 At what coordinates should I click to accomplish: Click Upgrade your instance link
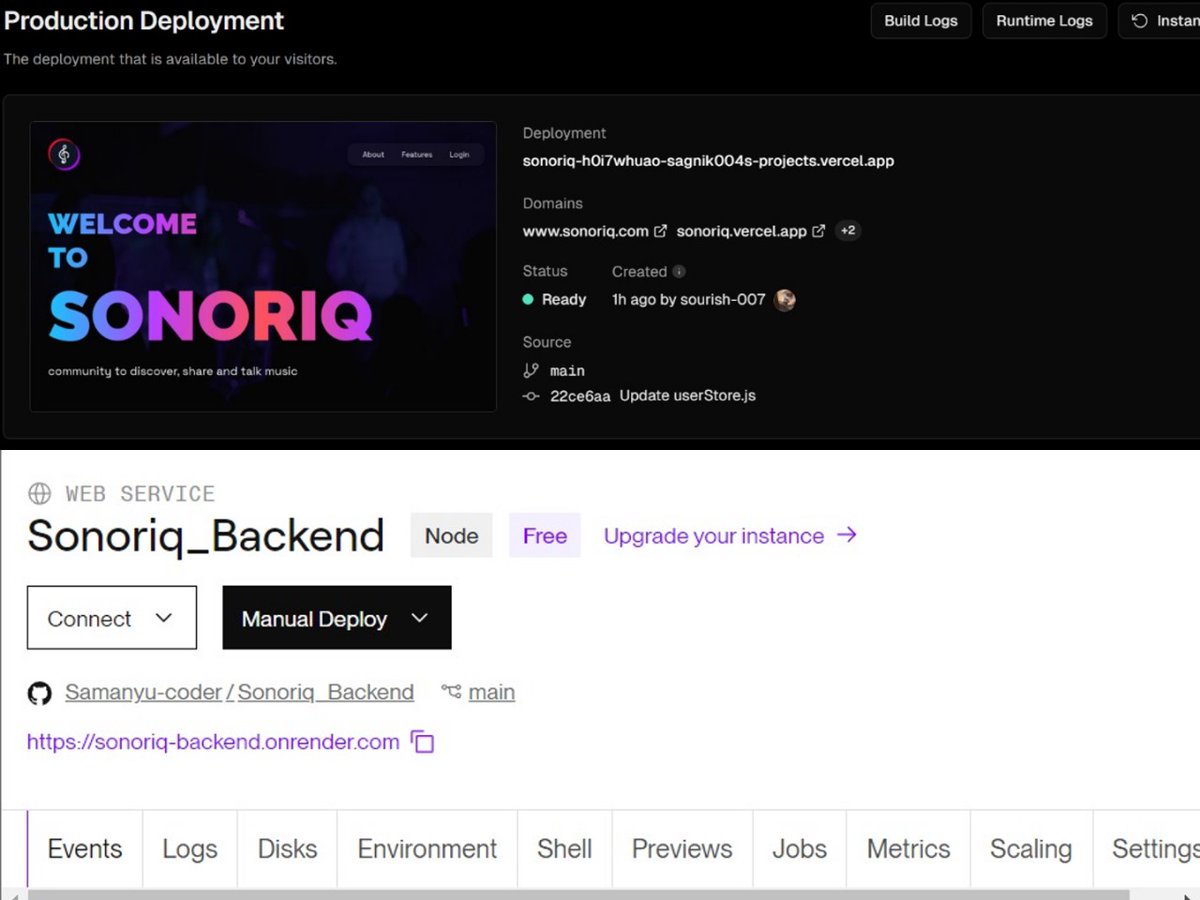click(714, 536)
